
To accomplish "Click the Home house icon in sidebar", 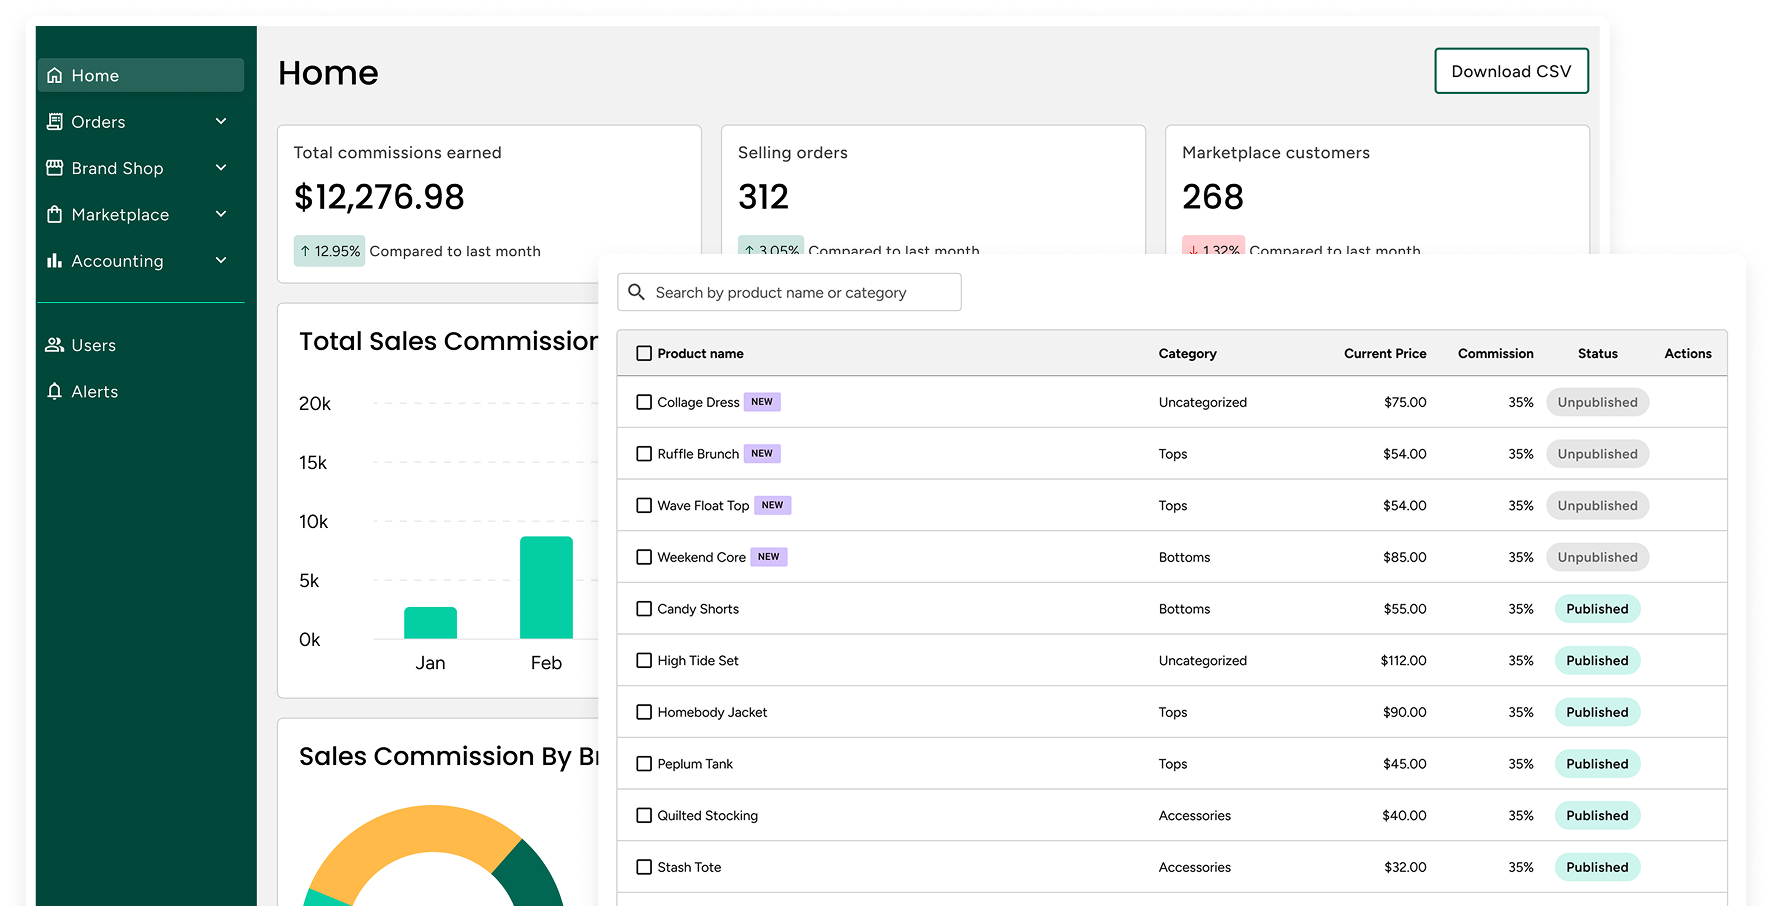I will tap(55, 76).
